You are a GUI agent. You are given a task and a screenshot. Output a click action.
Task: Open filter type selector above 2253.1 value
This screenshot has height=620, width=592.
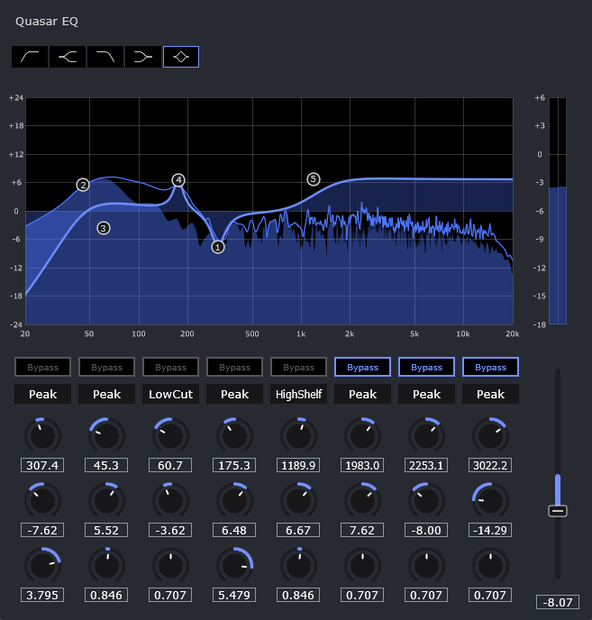click(x=427, y=394)
